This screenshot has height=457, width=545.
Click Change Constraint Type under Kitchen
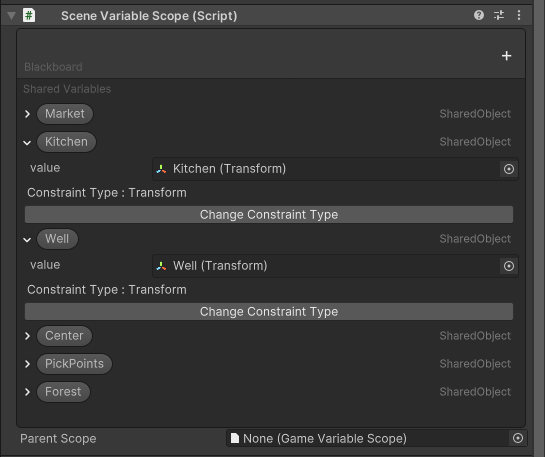click(269, 214)
